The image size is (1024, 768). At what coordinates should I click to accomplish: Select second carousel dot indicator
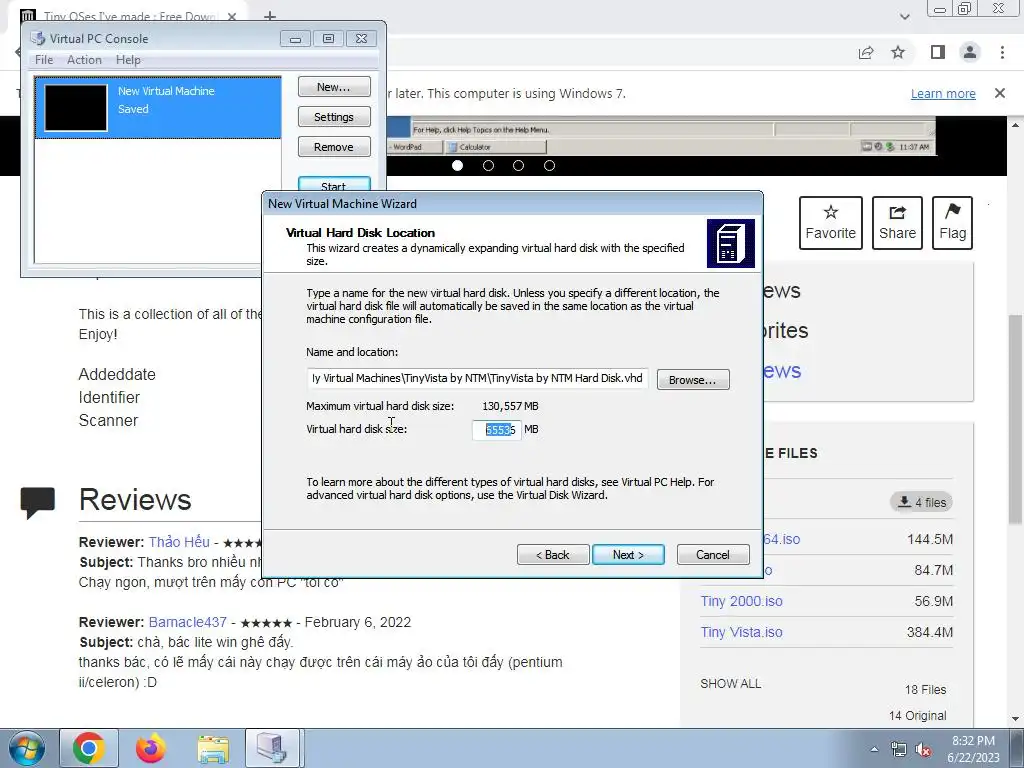[x=488, y=165]
